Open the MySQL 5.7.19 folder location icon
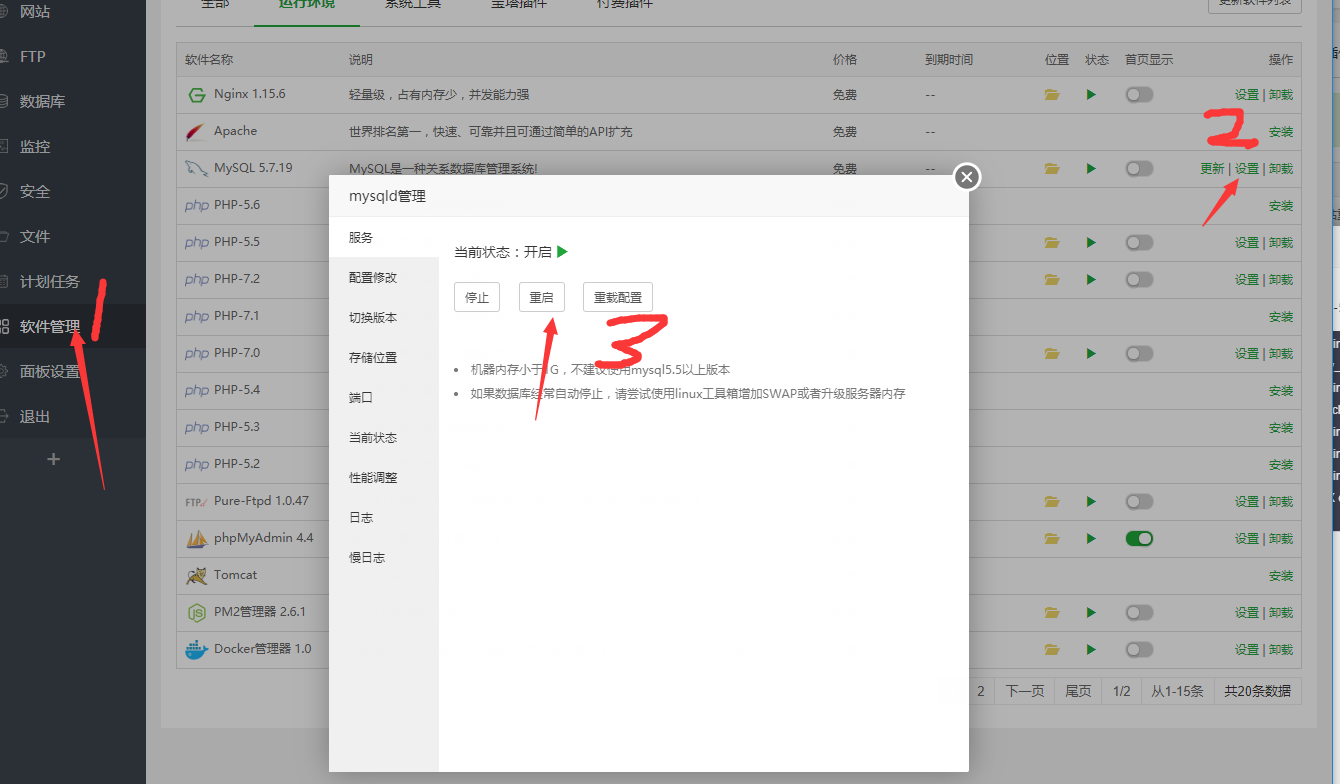This screenshot has height=784, width=1340. pos(1051,169)
